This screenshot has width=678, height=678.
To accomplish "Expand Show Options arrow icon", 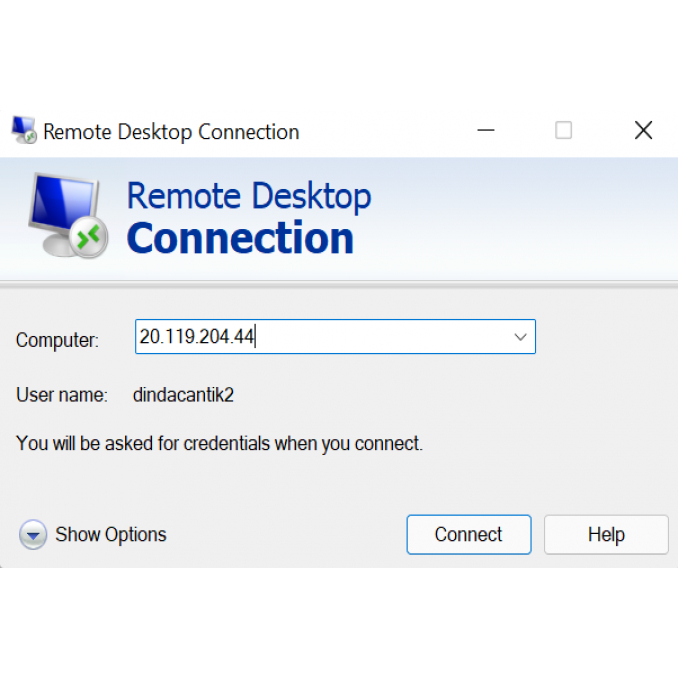I will (x=33, y=534).
